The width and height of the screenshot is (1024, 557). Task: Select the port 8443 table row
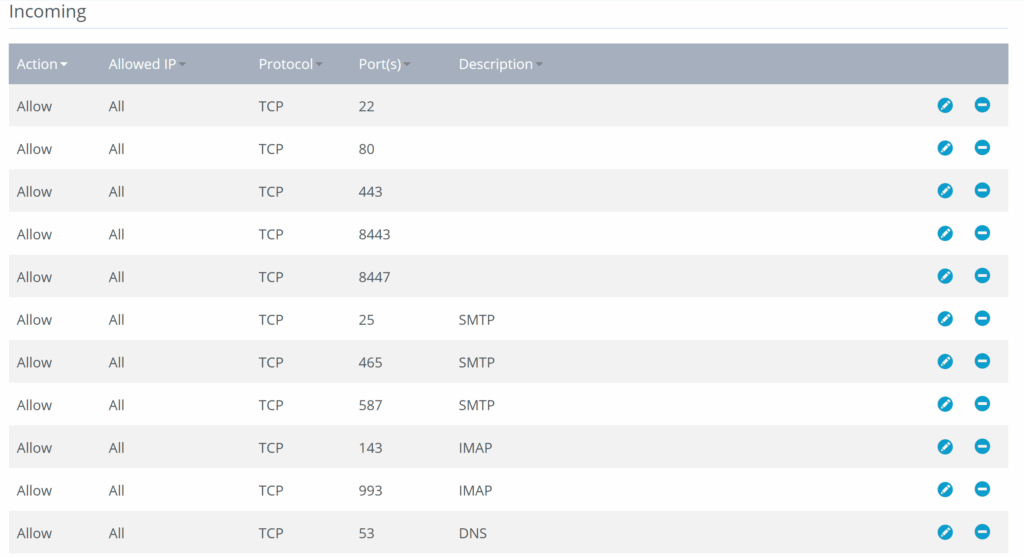(x=500, y=234)
